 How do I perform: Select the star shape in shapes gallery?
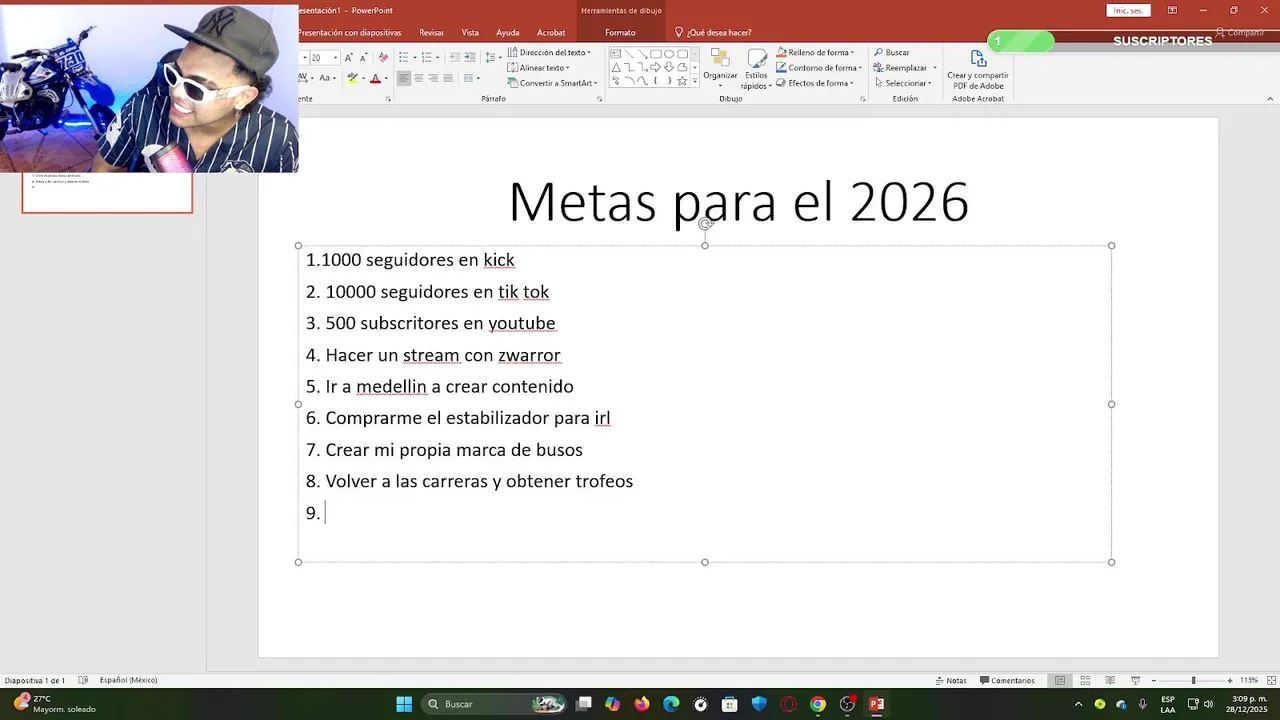tap(682, 80)
